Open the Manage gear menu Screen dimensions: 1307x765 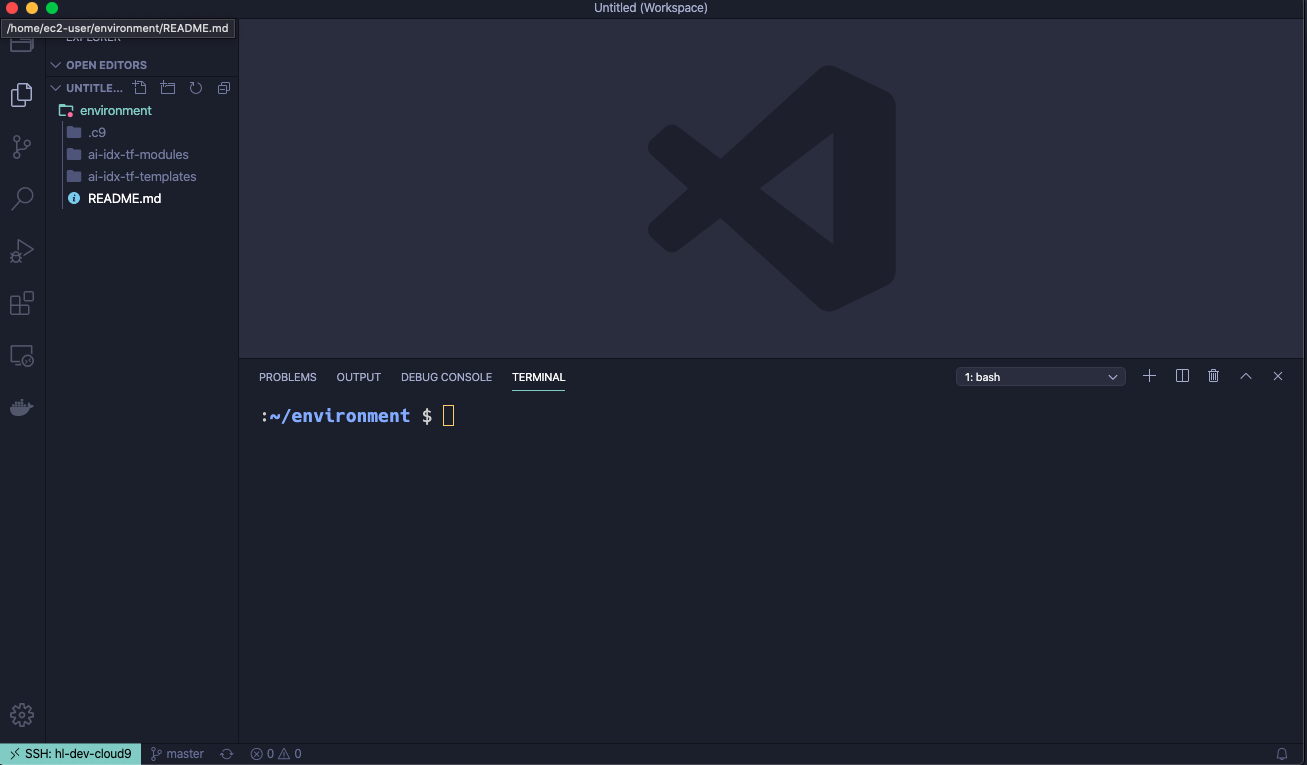click(x=22, y=714)
